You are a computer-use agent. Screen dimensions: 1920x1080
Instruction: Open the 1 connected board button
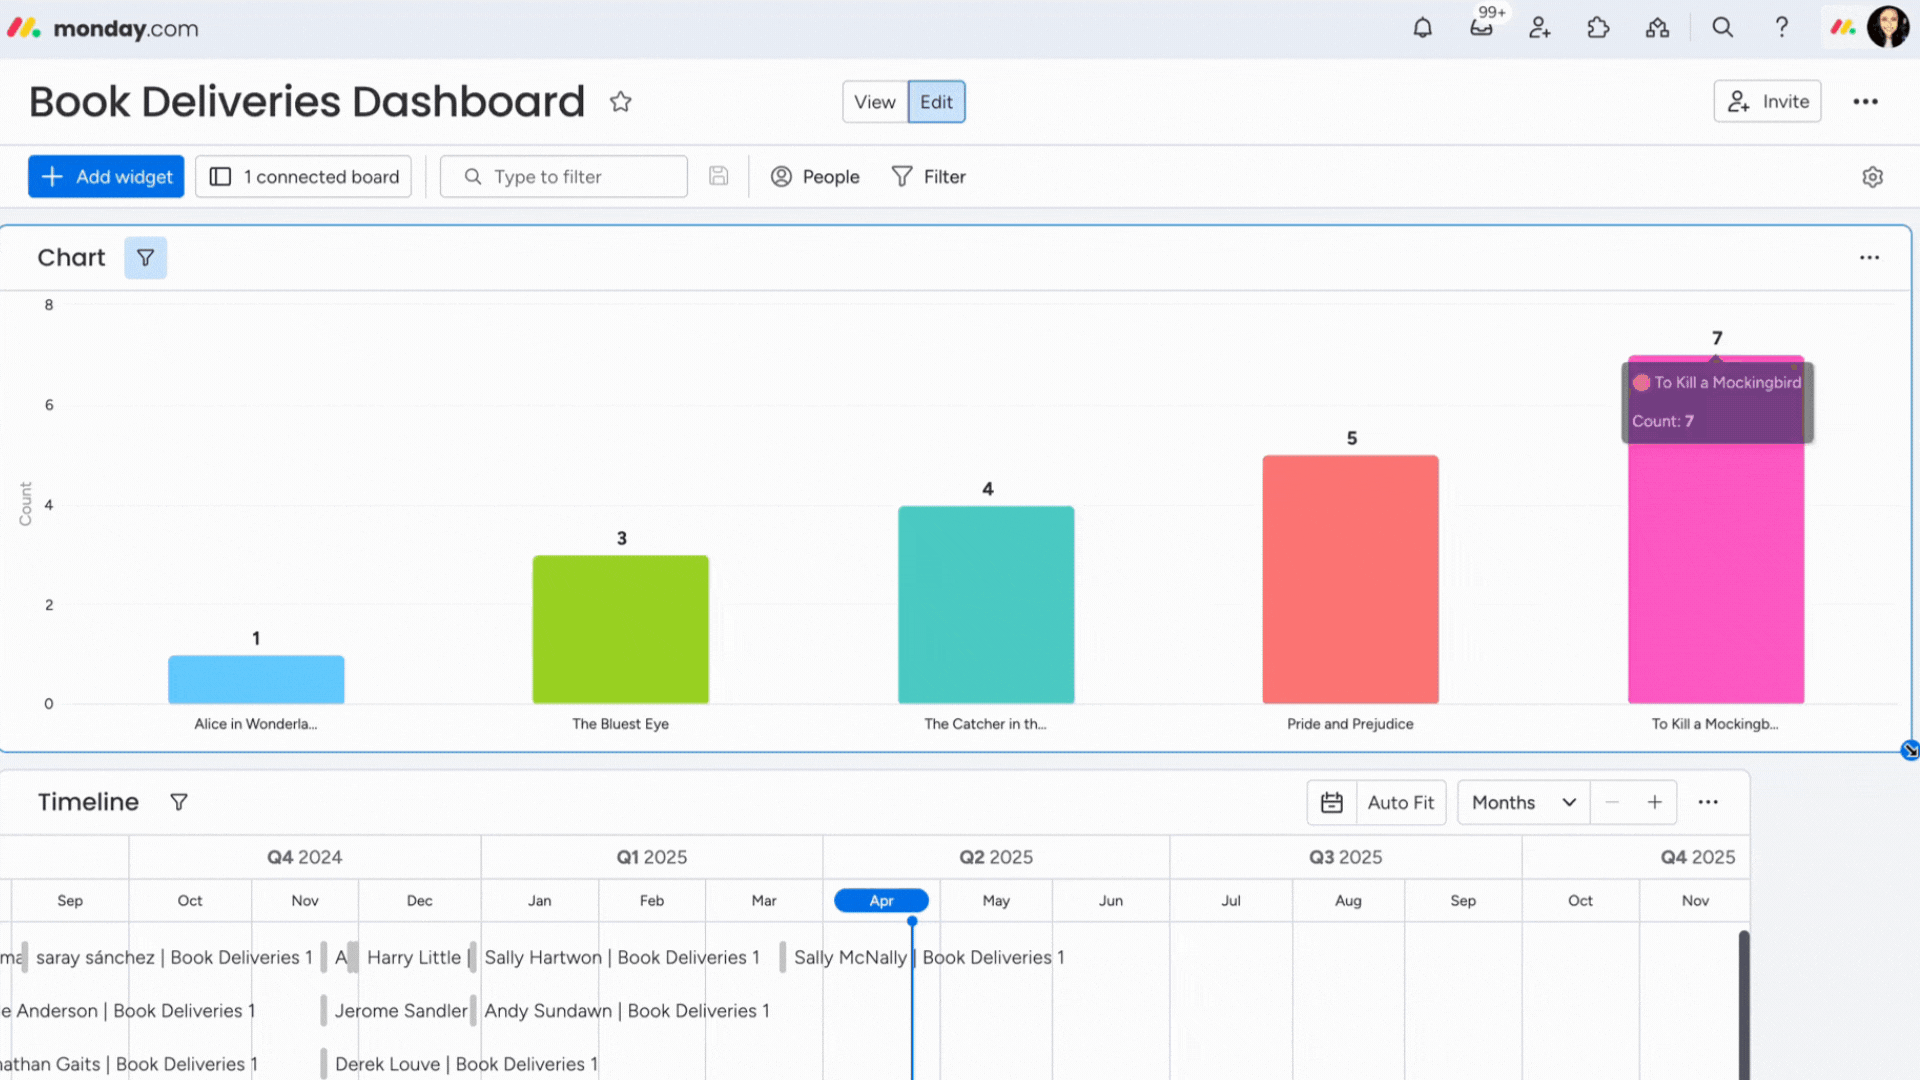(303, 176)
